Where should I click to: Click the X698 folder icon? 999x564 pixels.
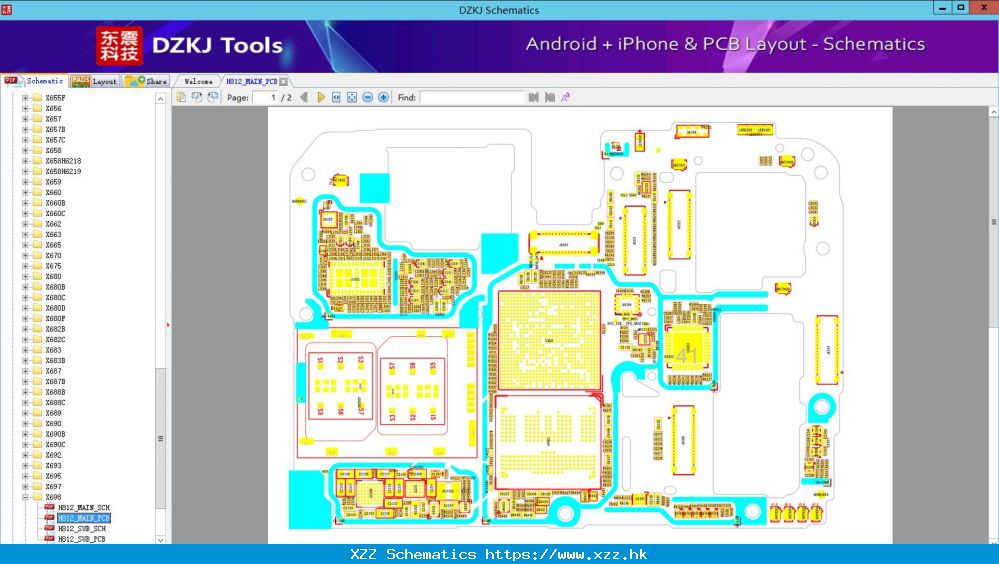click(x=37, y=497)
